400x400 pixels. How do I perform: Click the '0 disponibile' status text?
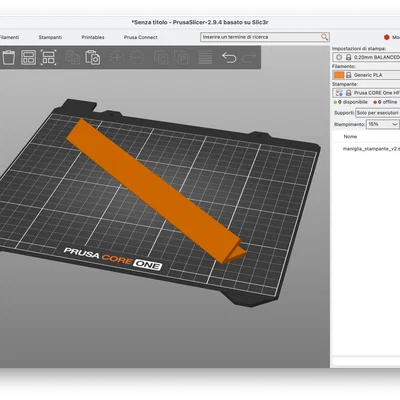[353, 102]
